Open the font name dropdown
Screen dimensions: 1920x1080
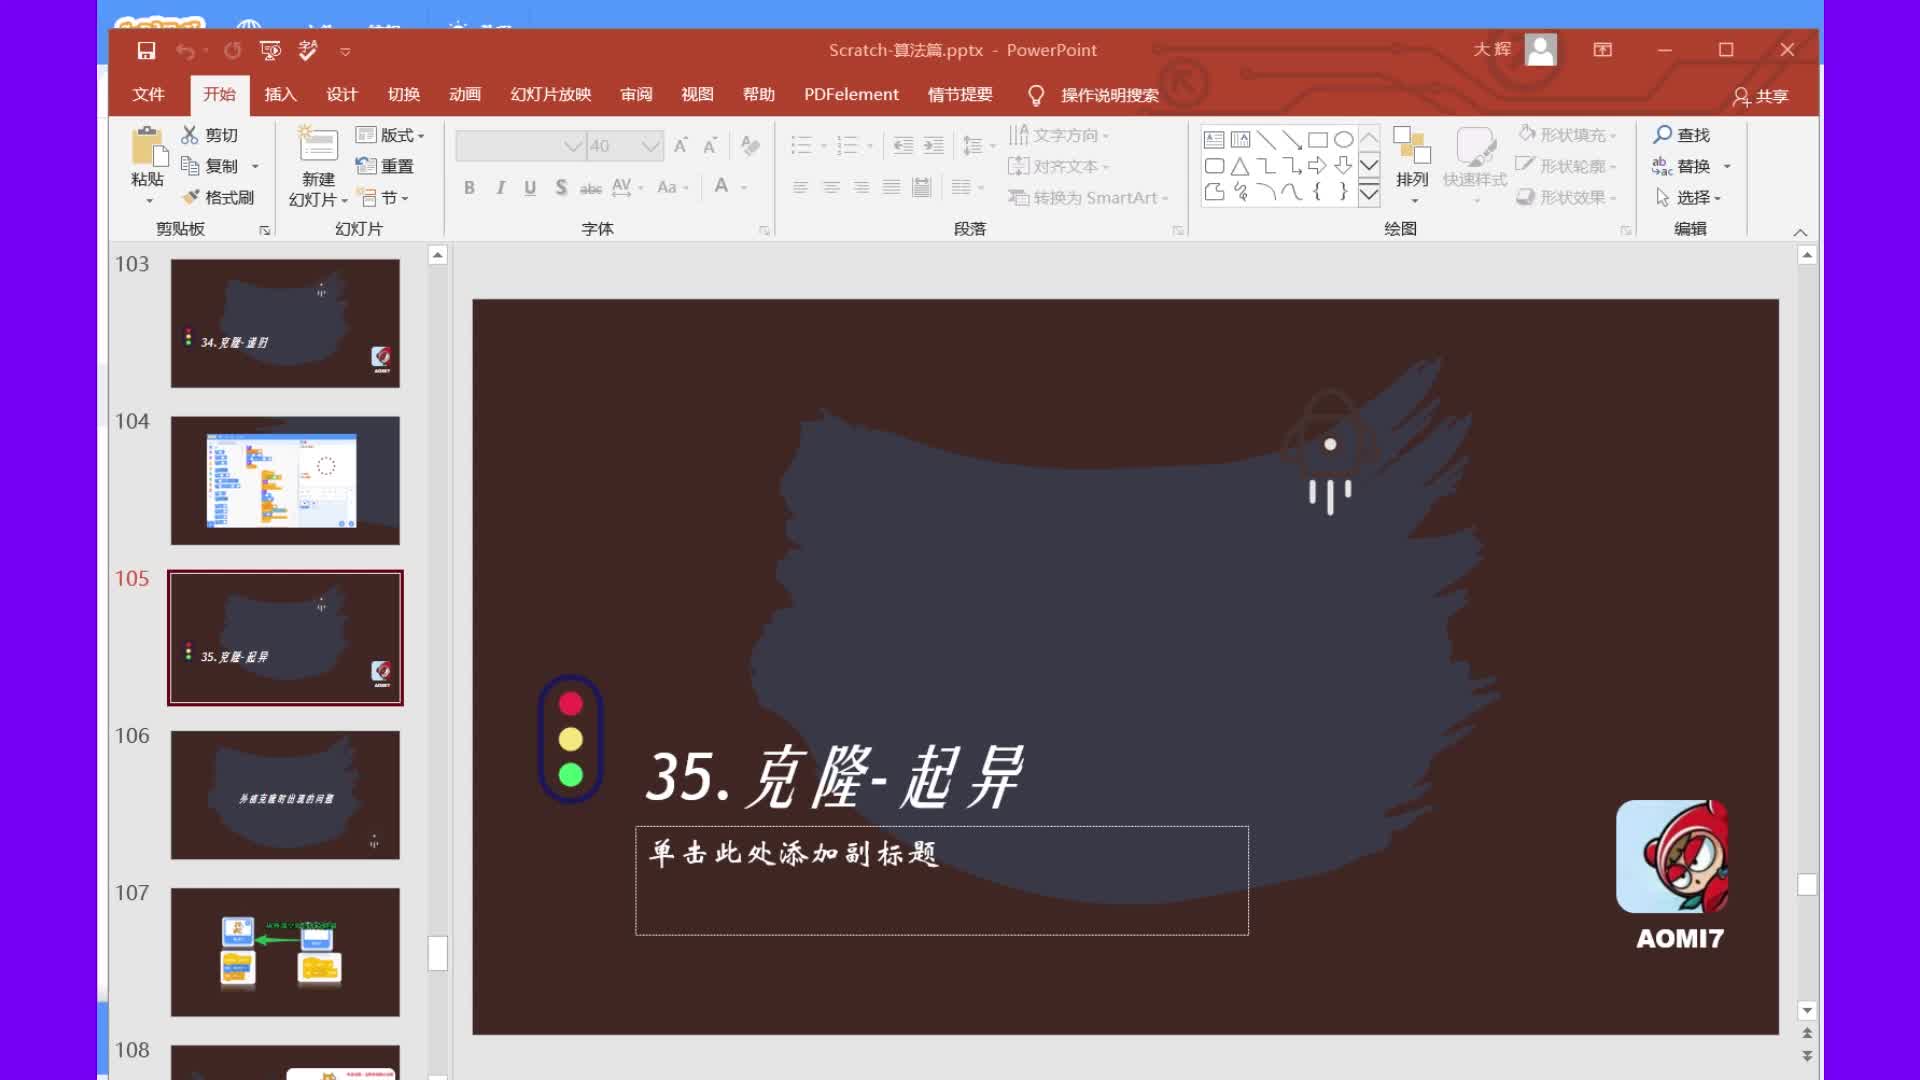(x=573, y=146)
